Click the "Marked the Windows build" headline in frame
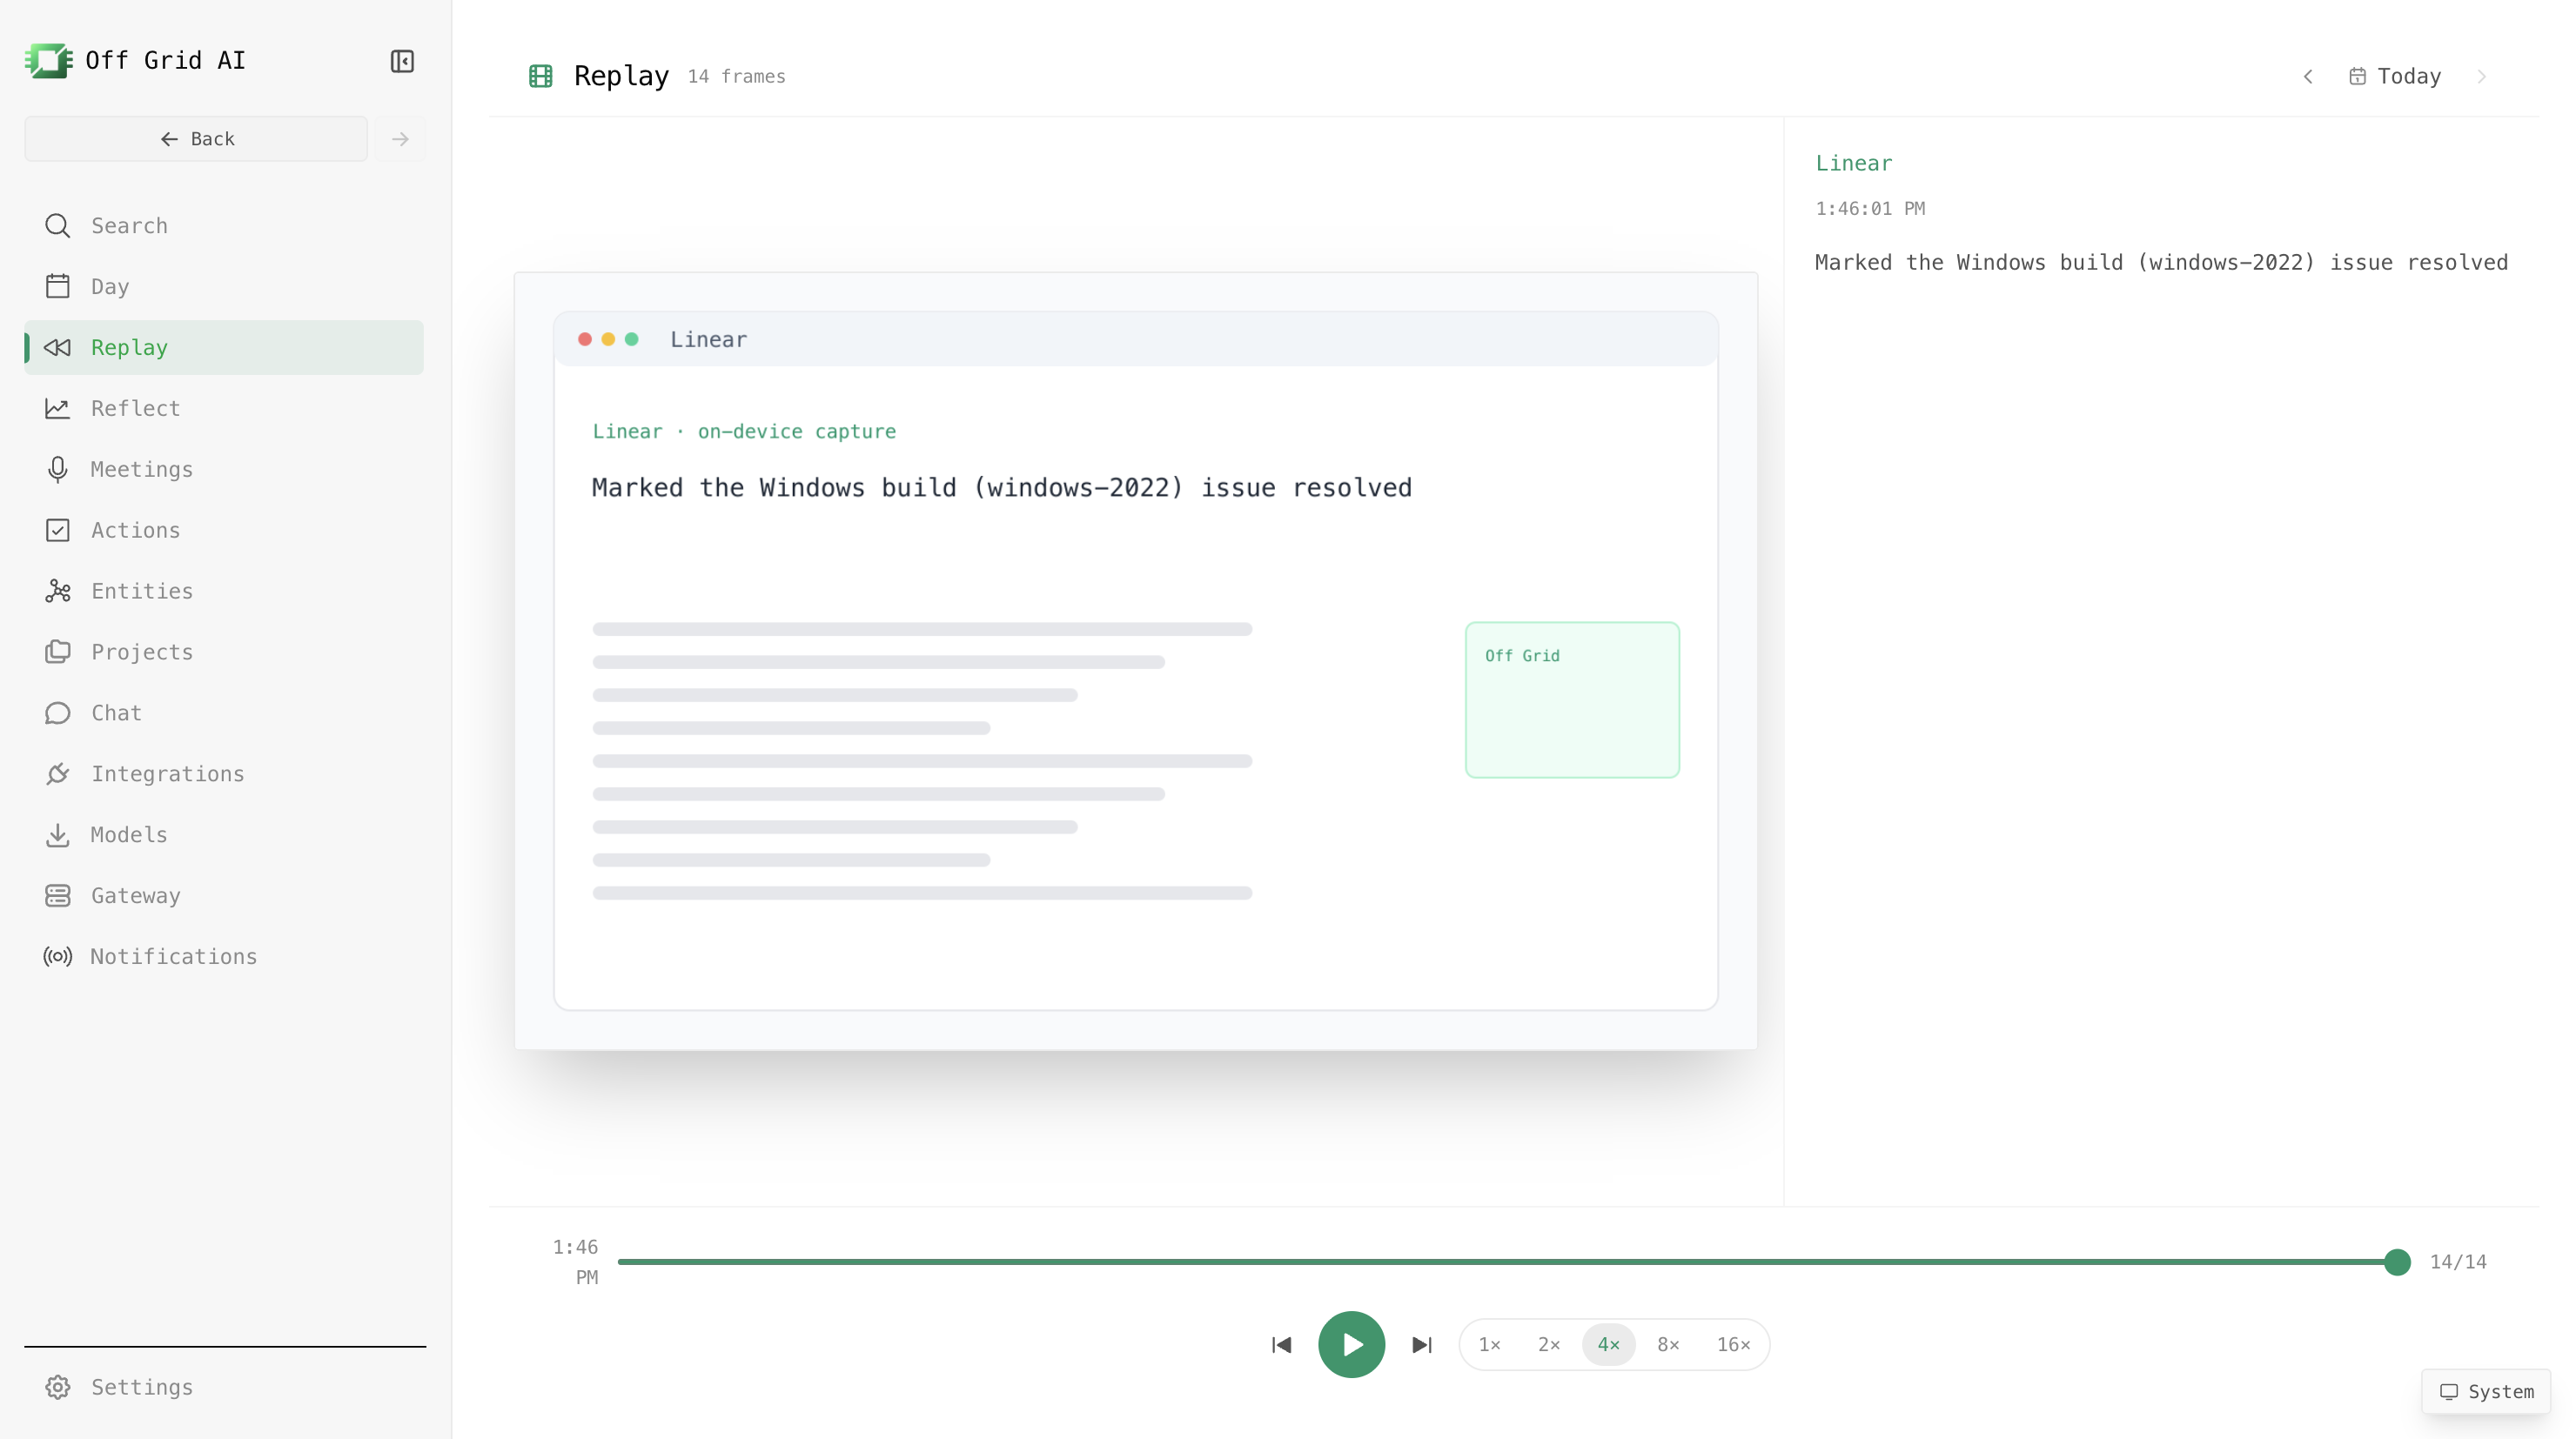Viewport: 2576px width, 1439px height. pyautogui.click(x=1002, y=488)
